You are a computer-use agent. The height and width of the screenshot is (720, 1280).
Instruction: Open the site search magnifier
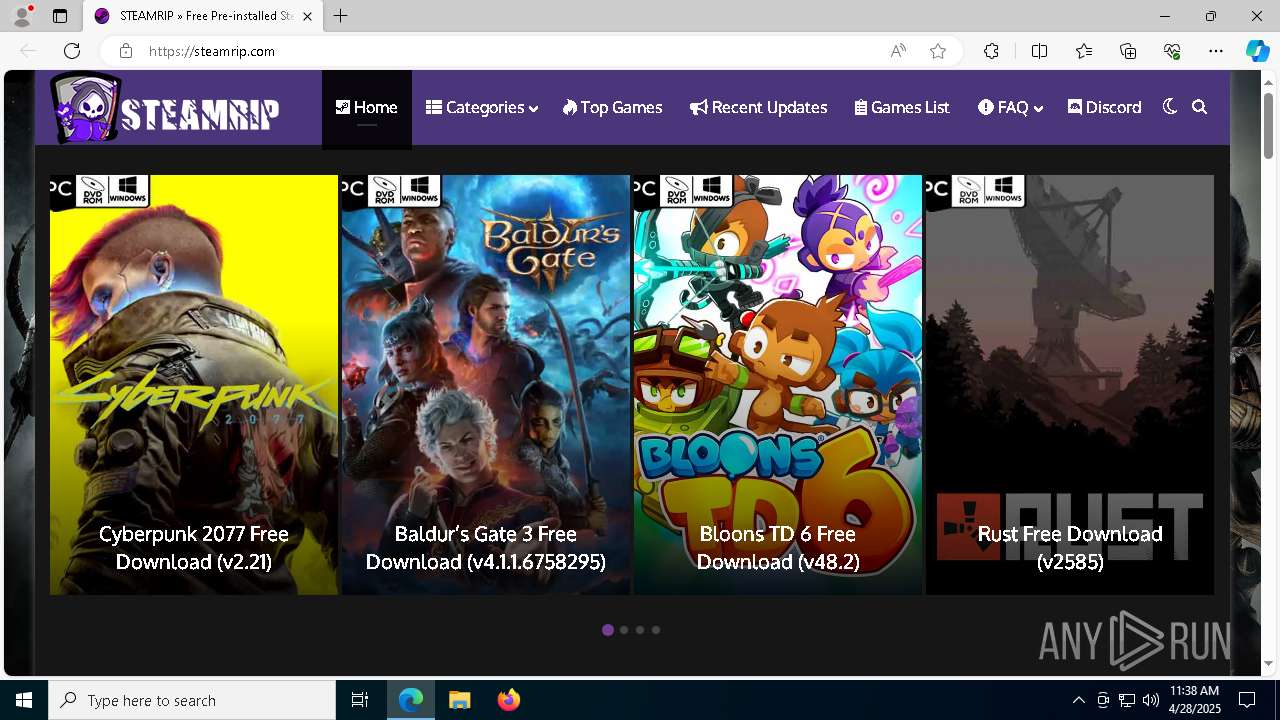1200,107
